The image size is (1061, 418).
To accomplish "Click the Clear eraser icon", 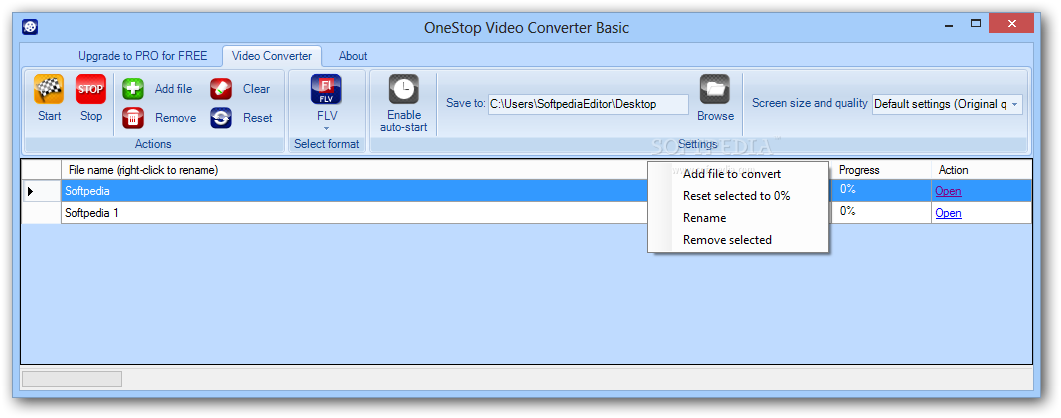I will [221, 89].
